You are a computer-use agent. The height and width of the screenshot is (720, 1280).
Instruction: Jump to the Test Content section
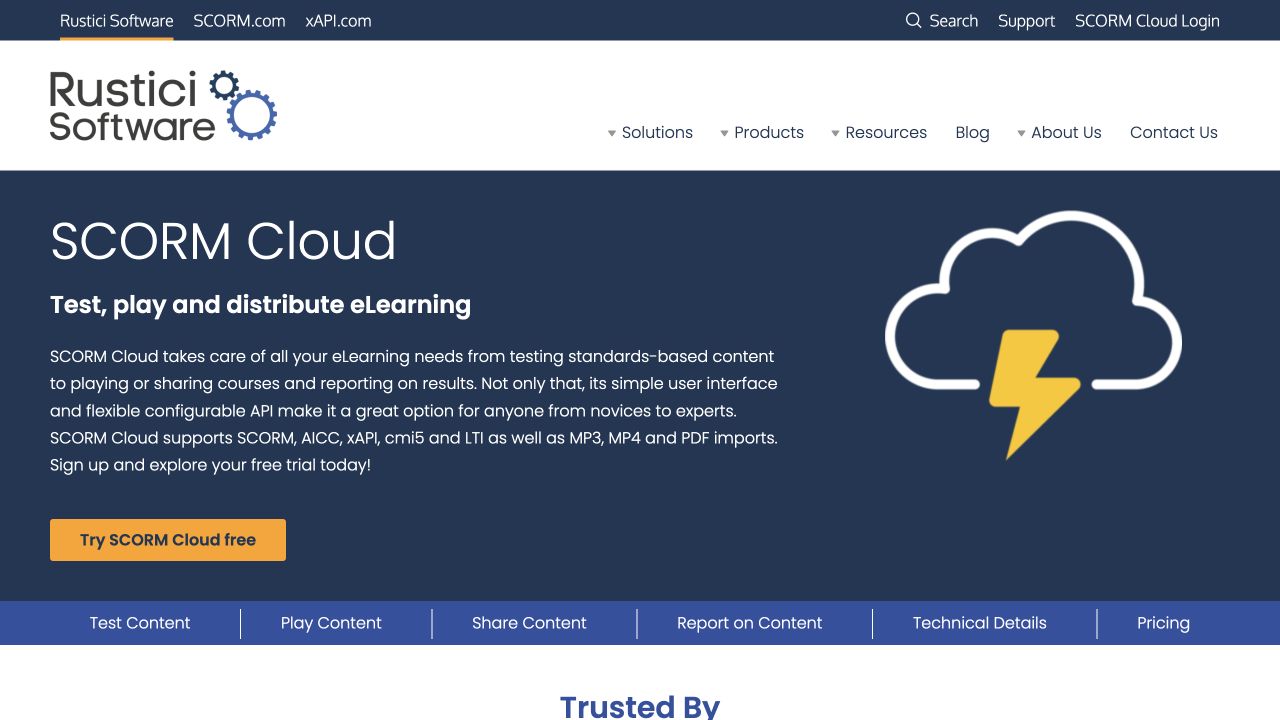point(140,623)
